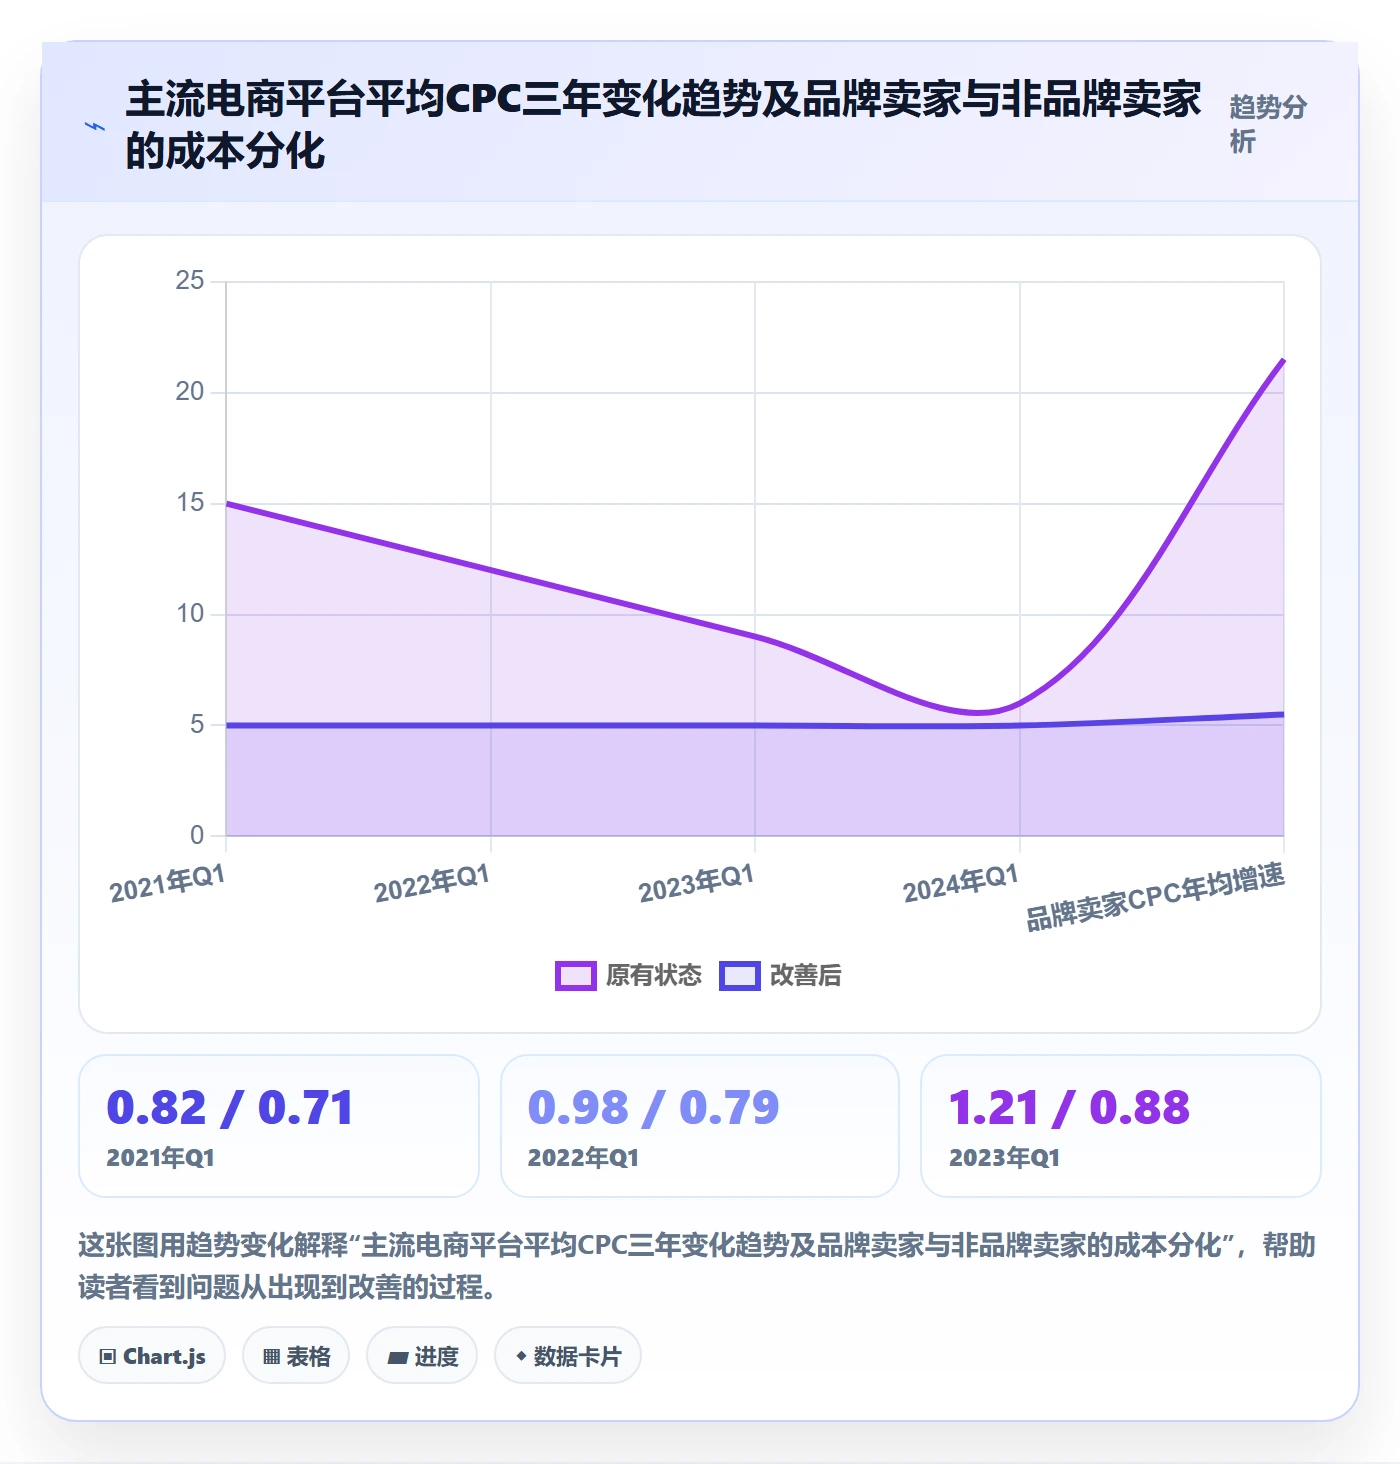
Task: Click the 原有状态 legend label
Action: [654, 975]
